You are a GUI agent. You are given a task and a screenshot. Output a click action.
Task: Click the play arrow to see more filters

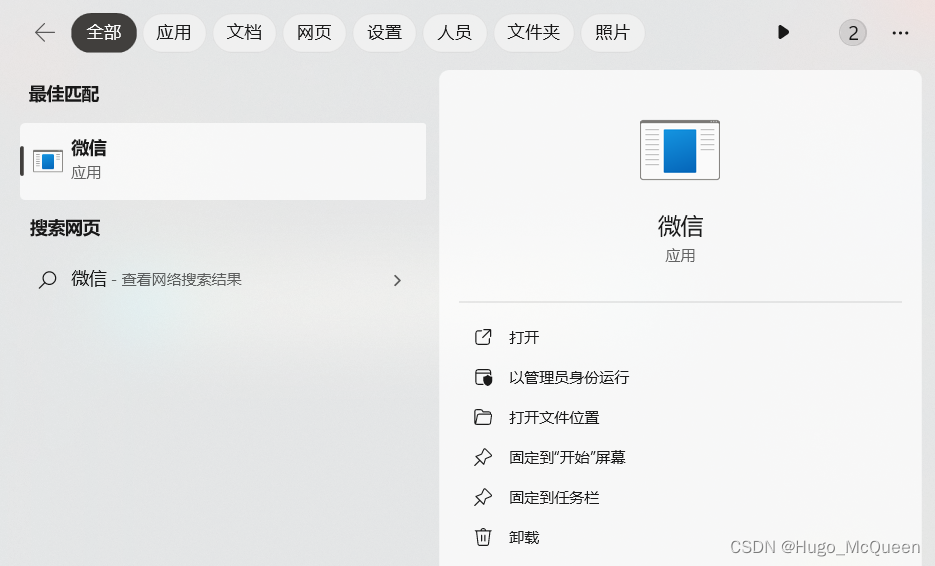tap(784, 32)
